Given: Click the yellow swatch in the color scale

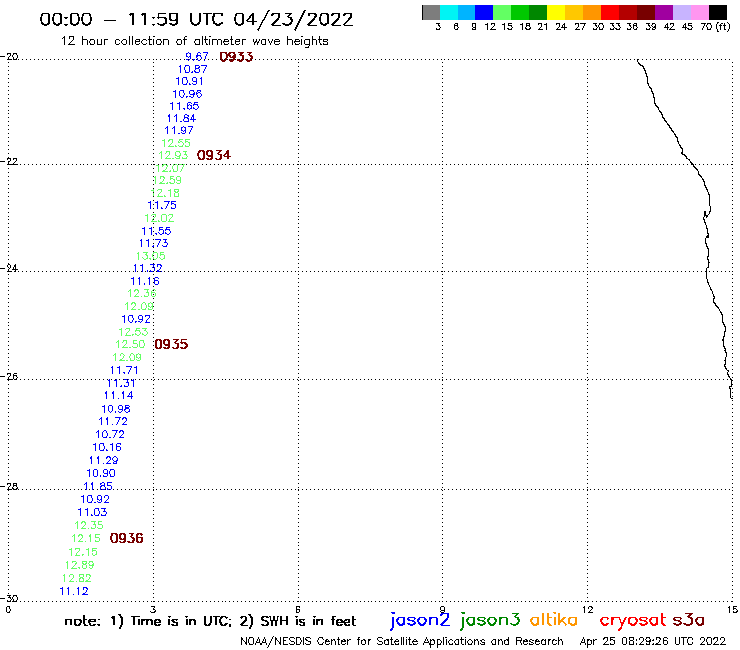Looking at the screenshot, I should 556,12.
